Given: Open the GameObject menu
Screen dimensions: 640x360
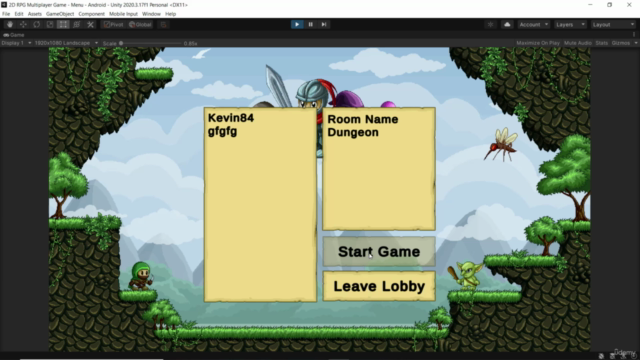Looking at the screenshot, I should (60, 14).
